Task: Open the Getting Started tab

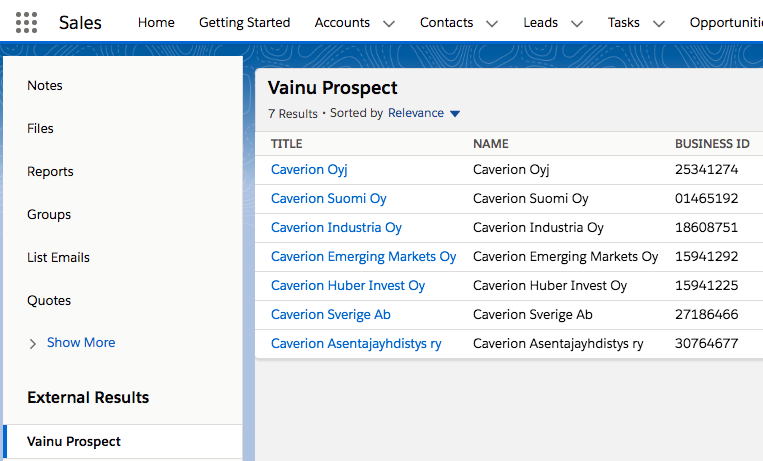Action: (244, 22)
